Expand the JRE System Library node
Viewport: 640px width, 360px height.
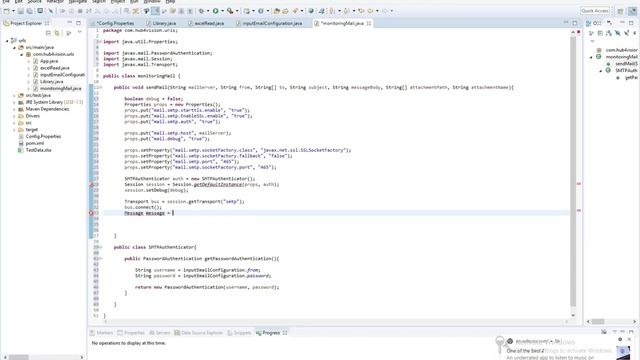(14, 102)
